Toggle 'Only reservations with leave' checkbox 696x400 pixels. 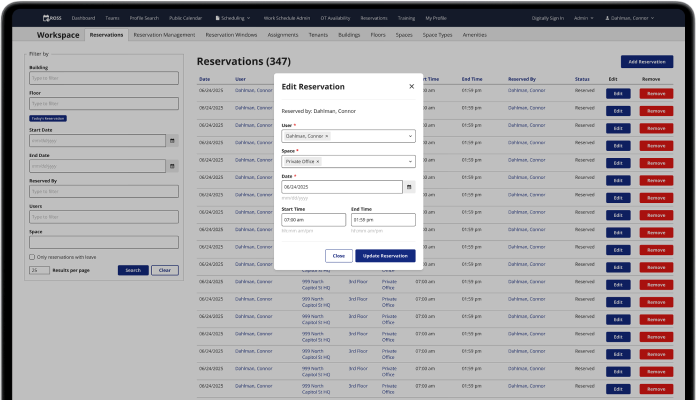coord(32,257)
